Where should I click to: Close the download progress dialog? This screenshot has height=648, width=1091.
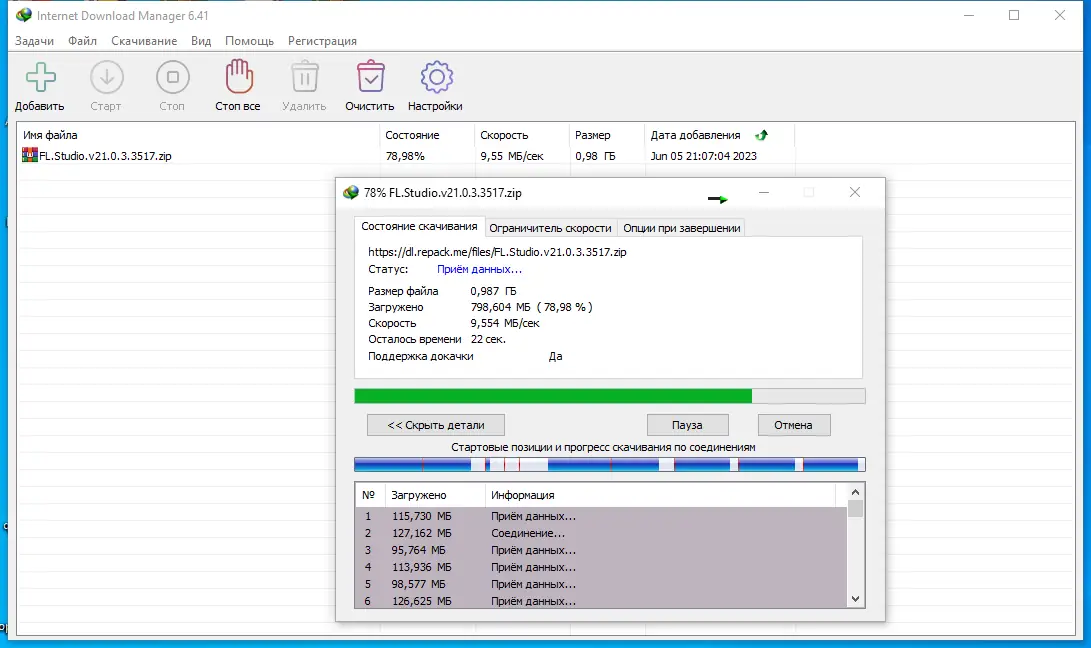click(854, 192)
